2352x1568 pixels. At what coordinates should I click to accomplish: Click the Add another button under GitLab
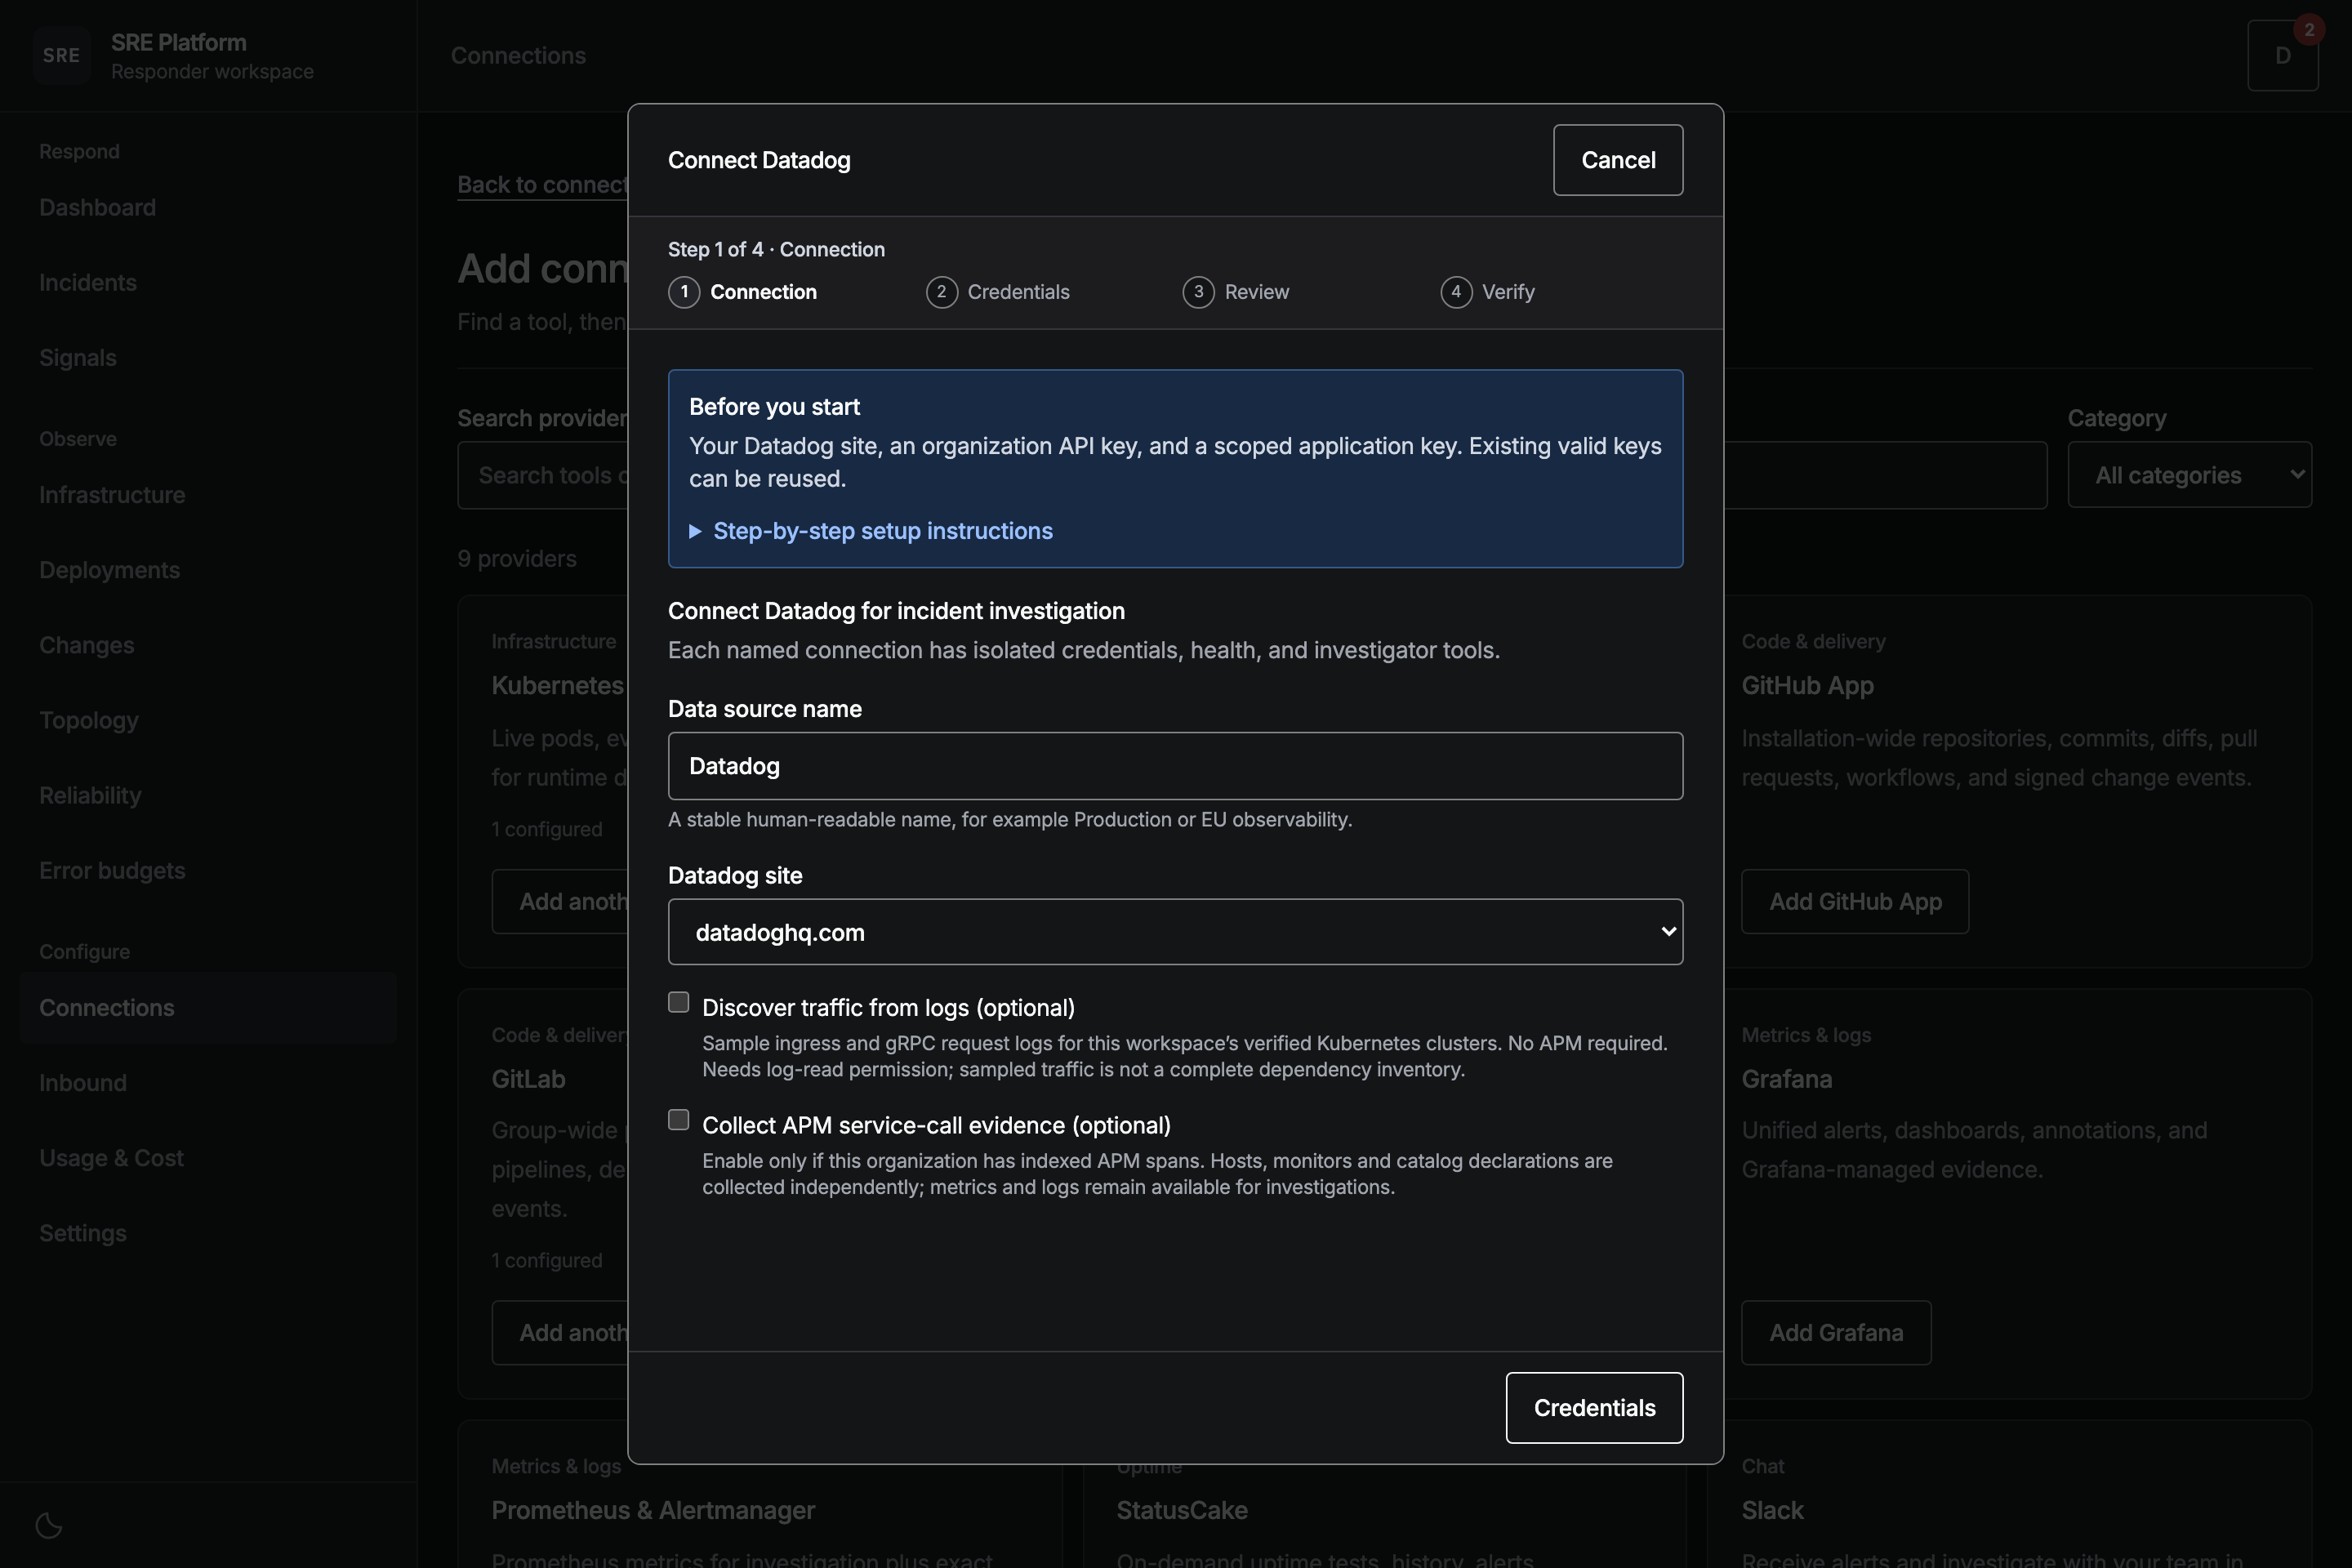coord(560,1333)
